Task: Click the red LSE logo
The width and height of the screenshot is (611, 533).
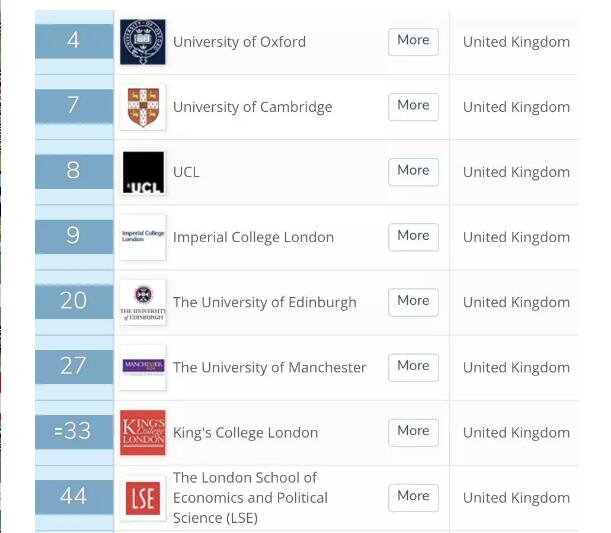Action: (x=142, y=497)
